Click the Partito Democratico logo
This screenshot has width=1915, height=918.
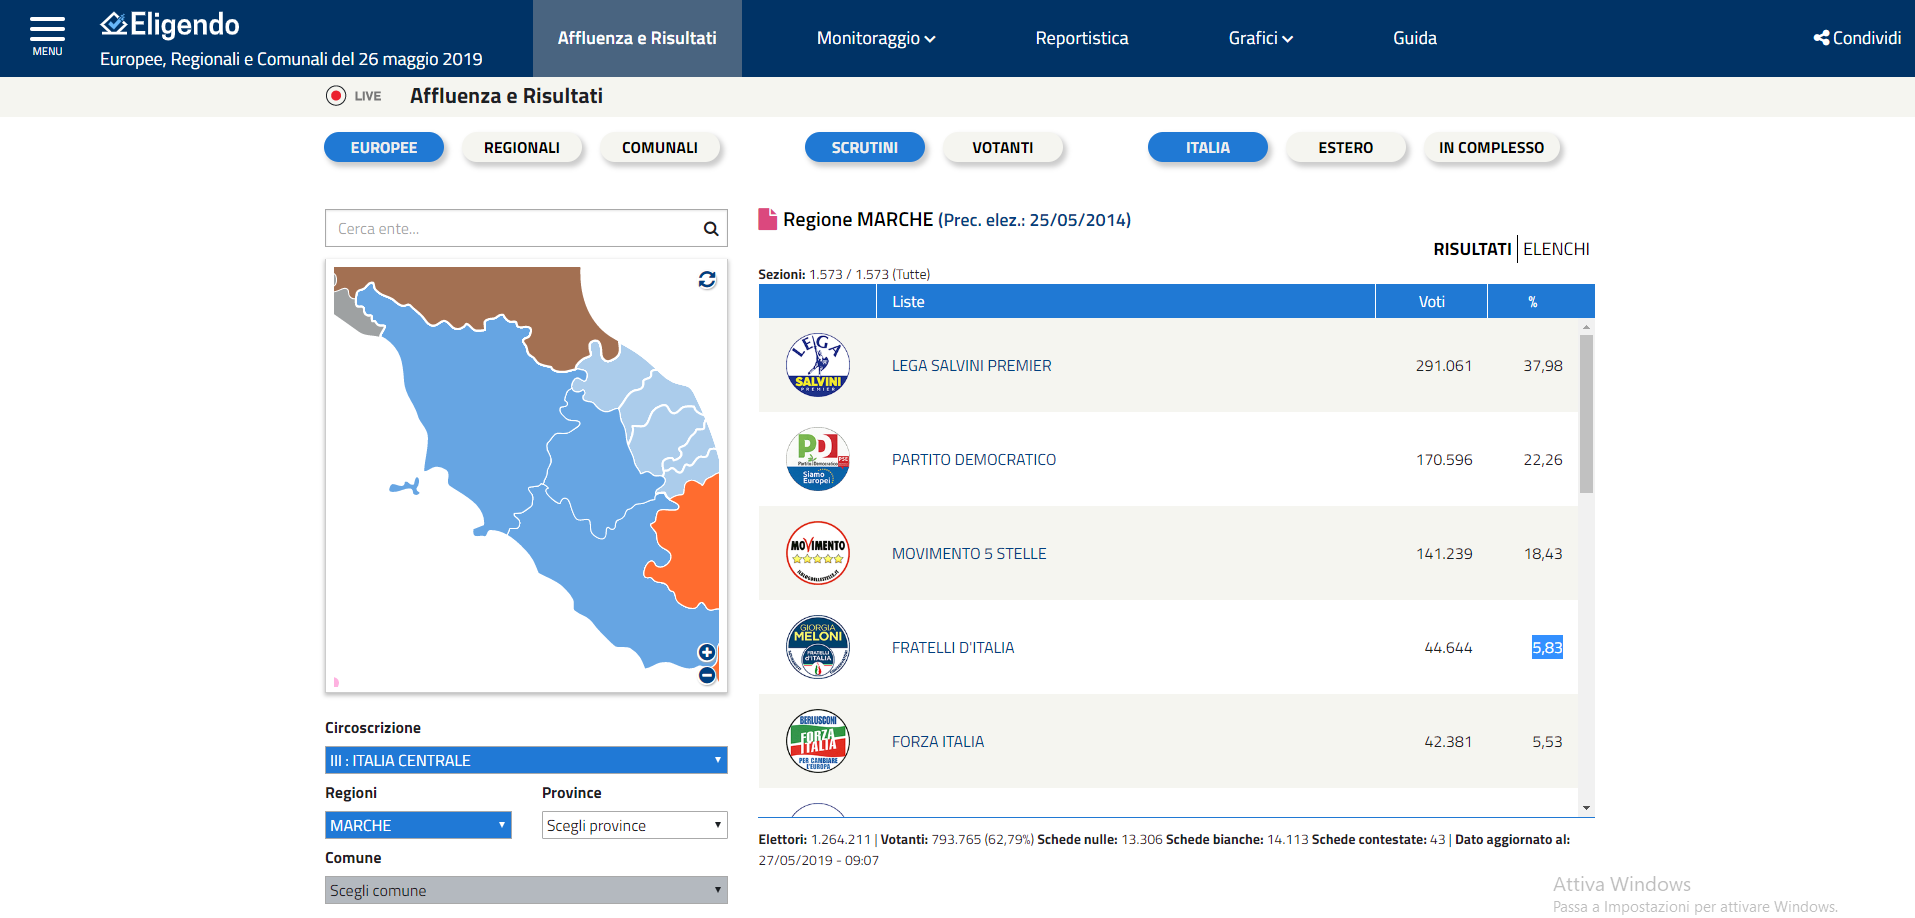(818, 459)
